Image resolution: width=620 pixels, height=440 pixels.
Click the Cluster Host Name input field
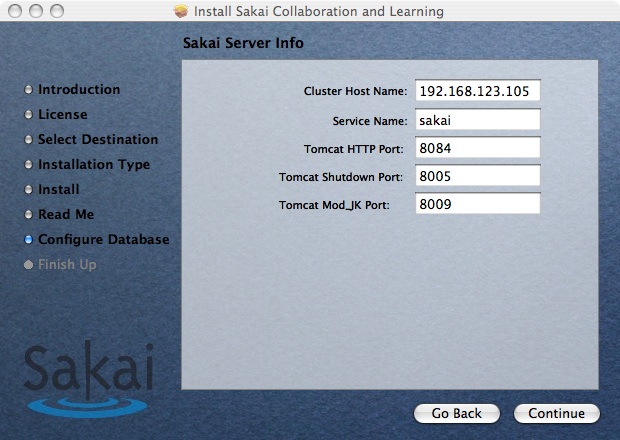pyautogui.click(x=477, y=91)
